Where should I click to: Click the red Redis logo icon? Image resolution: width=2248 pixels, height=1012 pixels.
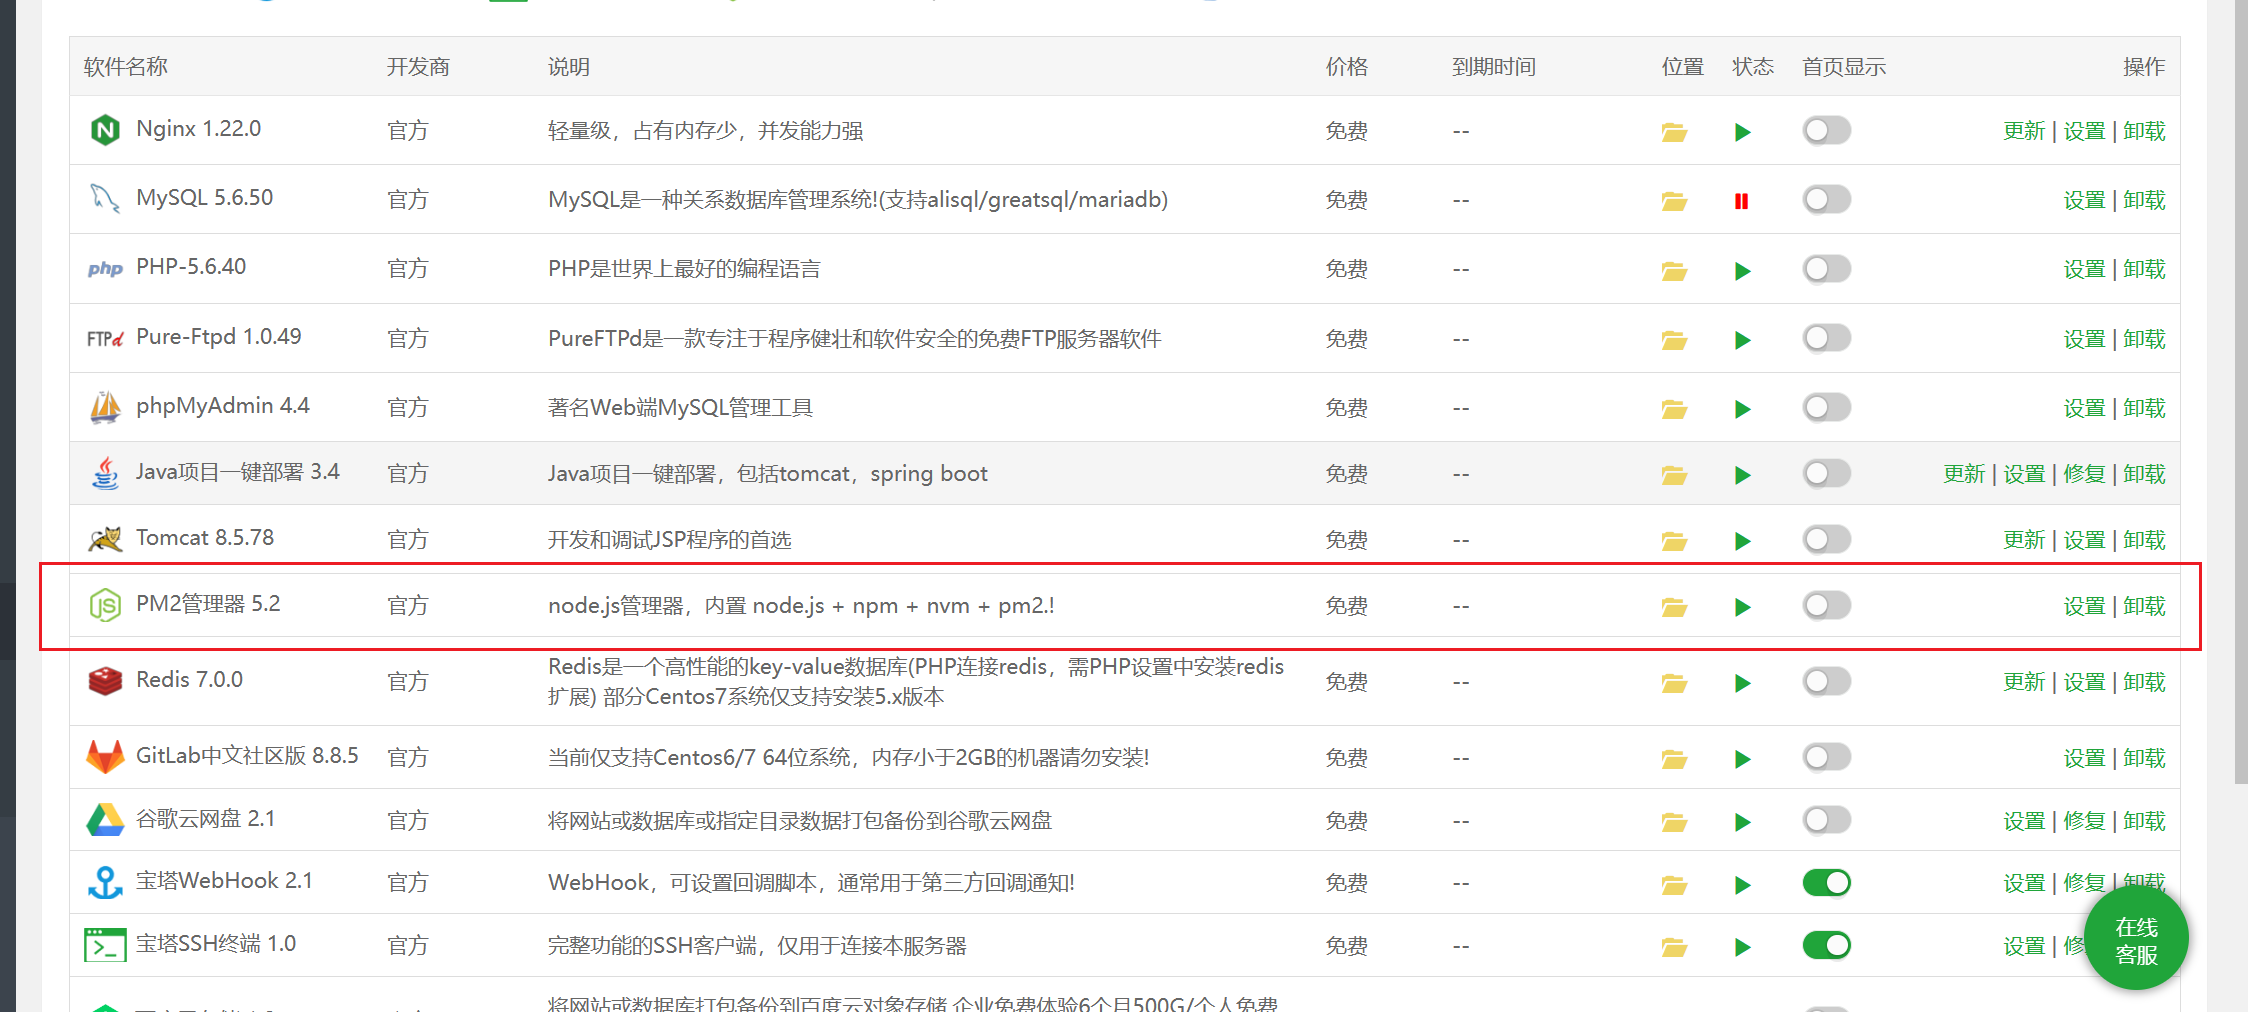click(x=105, y=681)
